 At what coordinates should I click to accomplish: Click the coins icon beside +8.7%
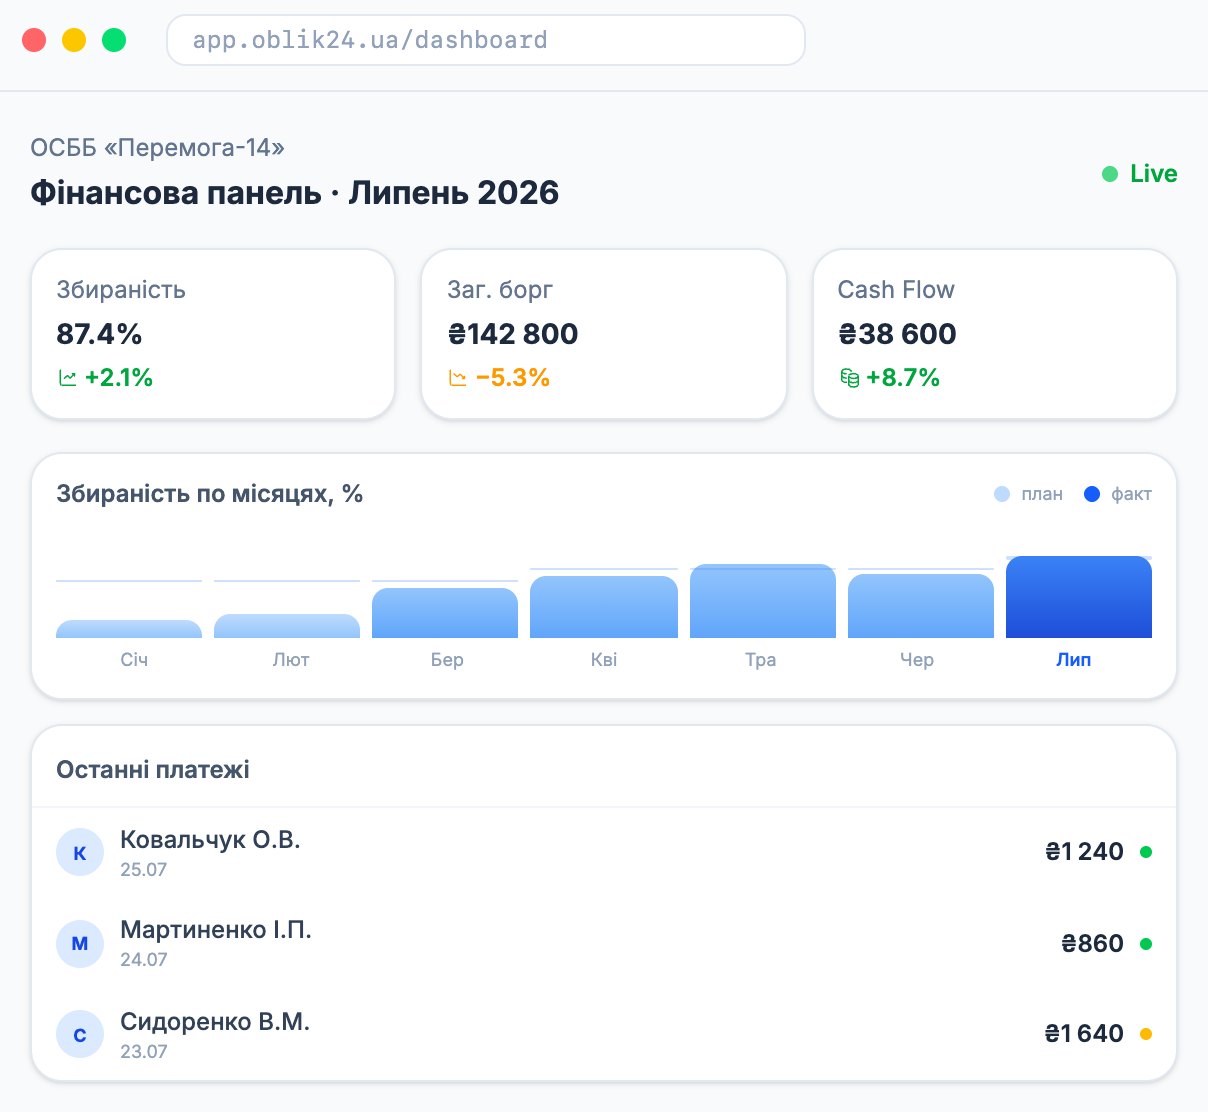(849, 378)
